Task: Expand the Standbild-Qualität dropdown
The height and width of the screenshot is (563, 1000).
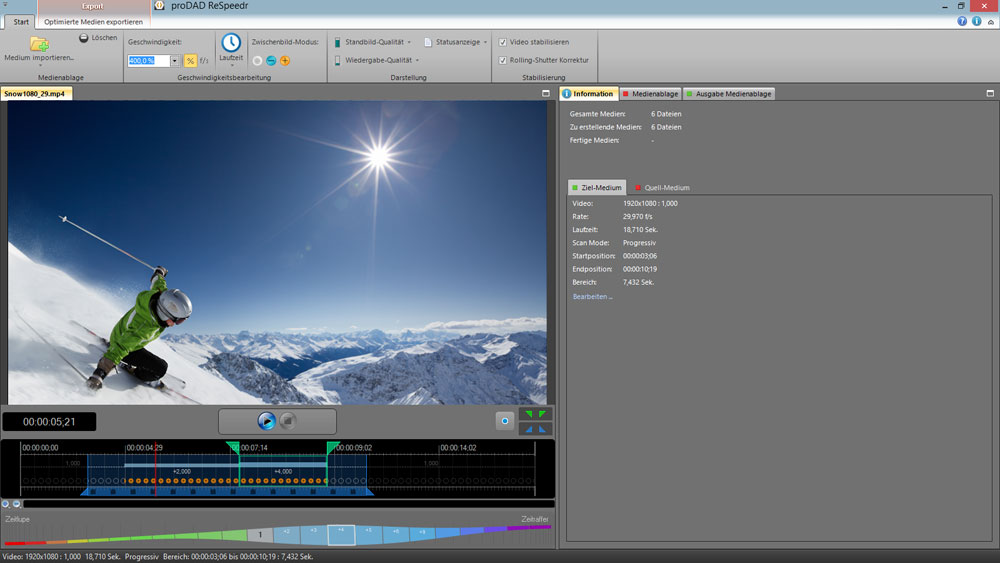Action: (410, 43)
